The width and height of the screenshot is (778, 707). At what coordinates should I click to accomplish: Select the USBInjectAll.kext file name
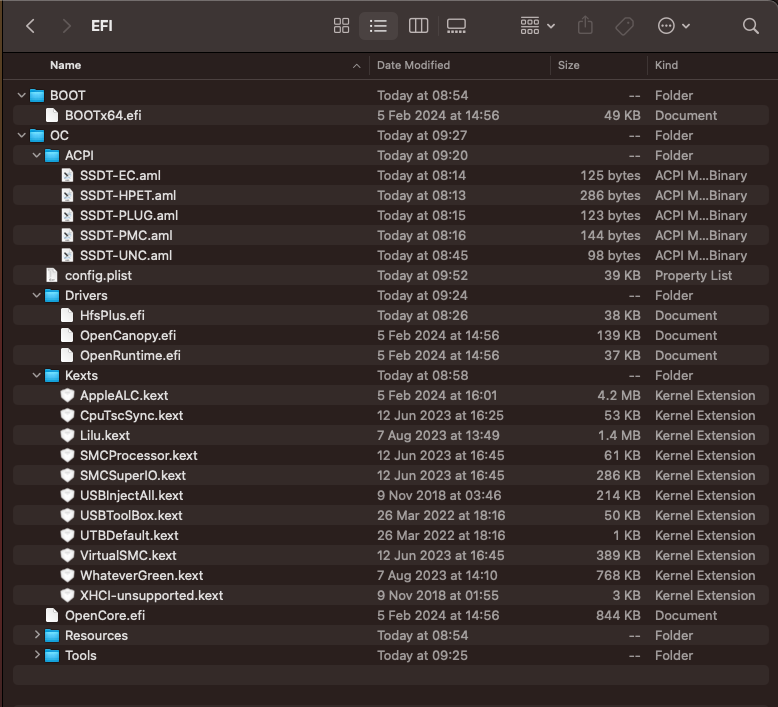(131, 495)
